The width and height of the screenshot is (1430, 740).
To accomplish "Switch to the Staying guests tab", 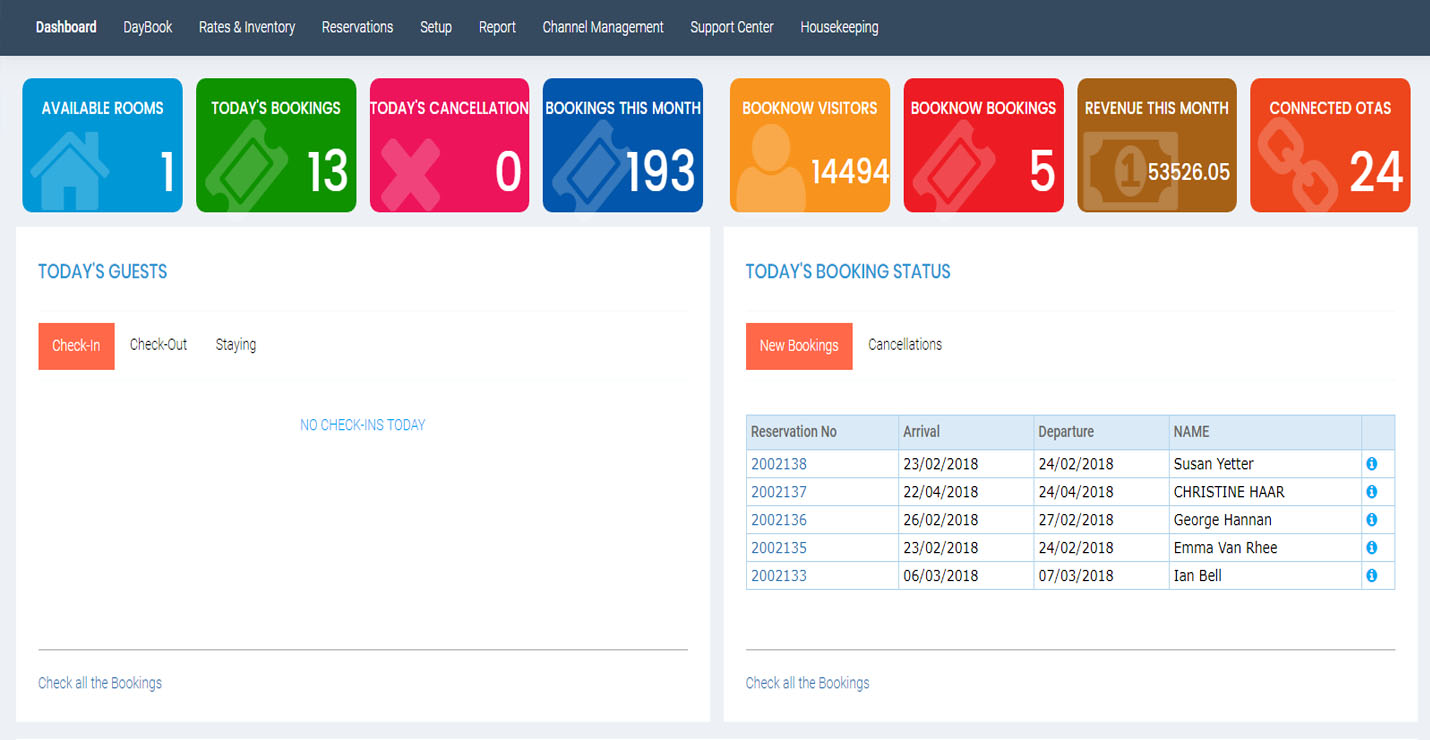I will point(236,345).
